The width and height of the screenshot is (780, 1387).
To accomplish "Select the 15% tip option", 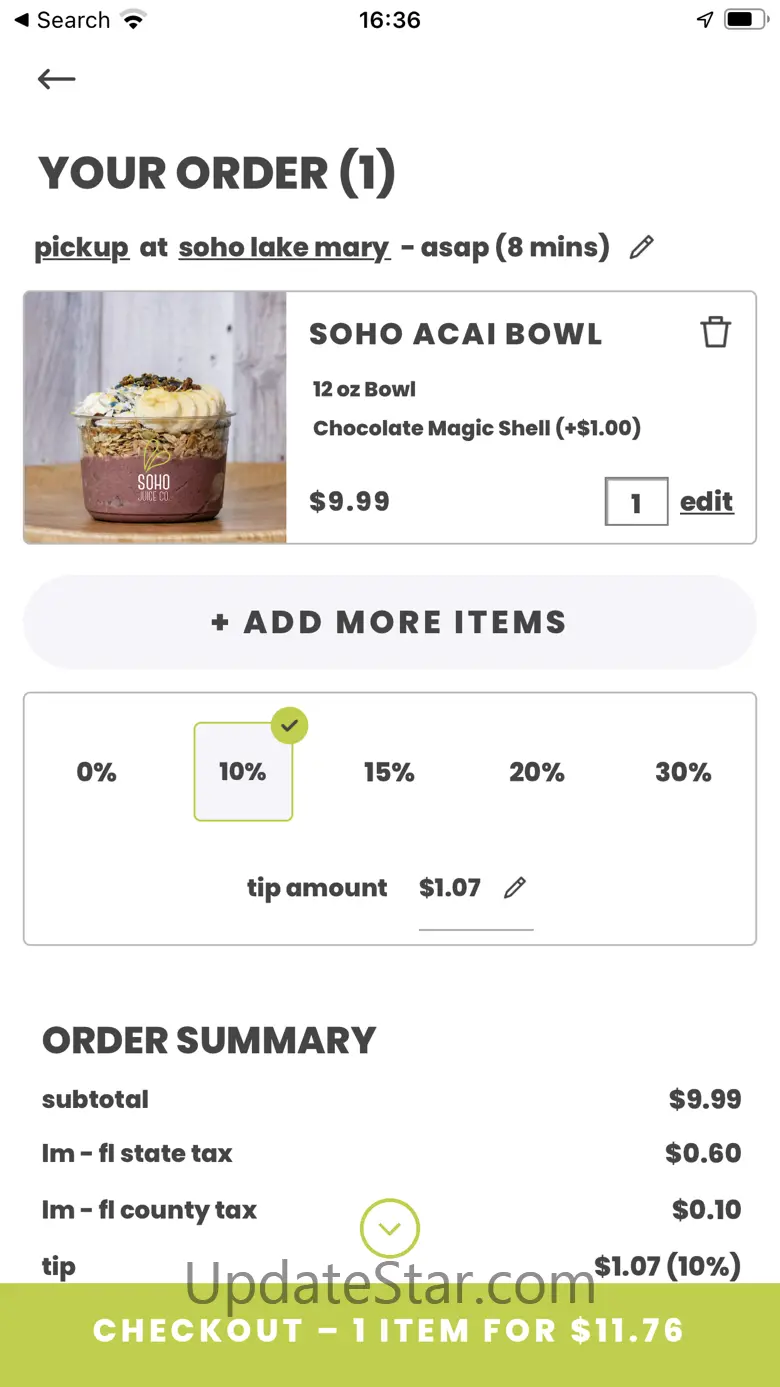I will tap(389, 772).
